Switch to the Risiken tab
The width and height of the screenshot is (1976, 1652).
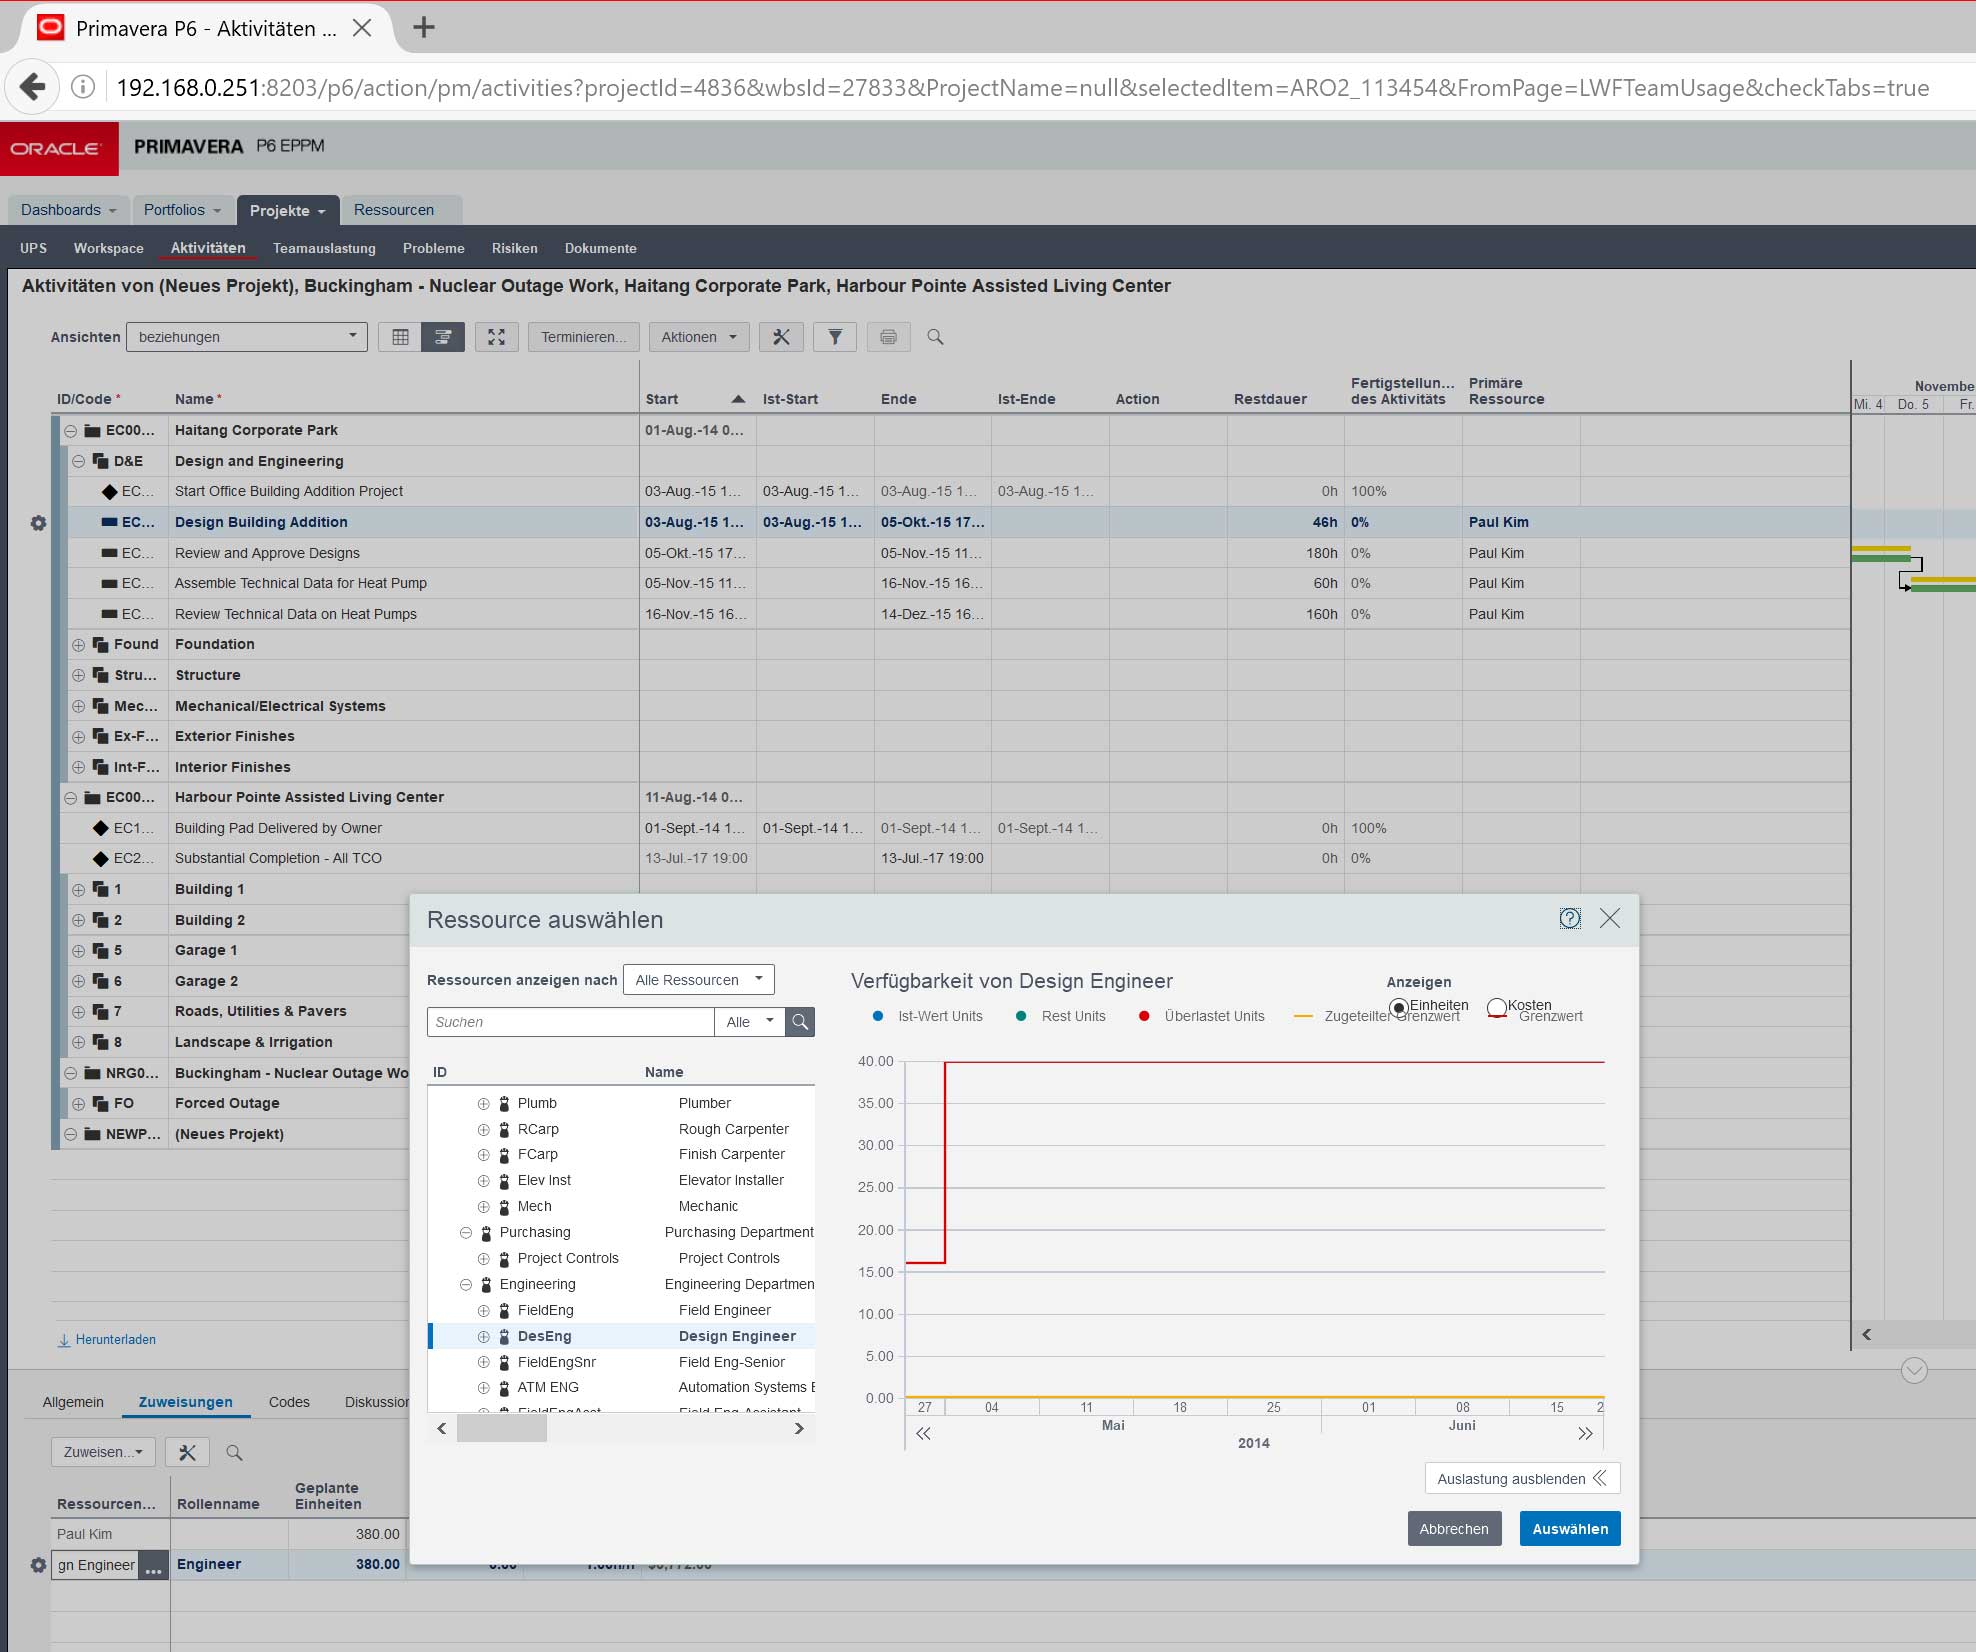tap(514, 248)
